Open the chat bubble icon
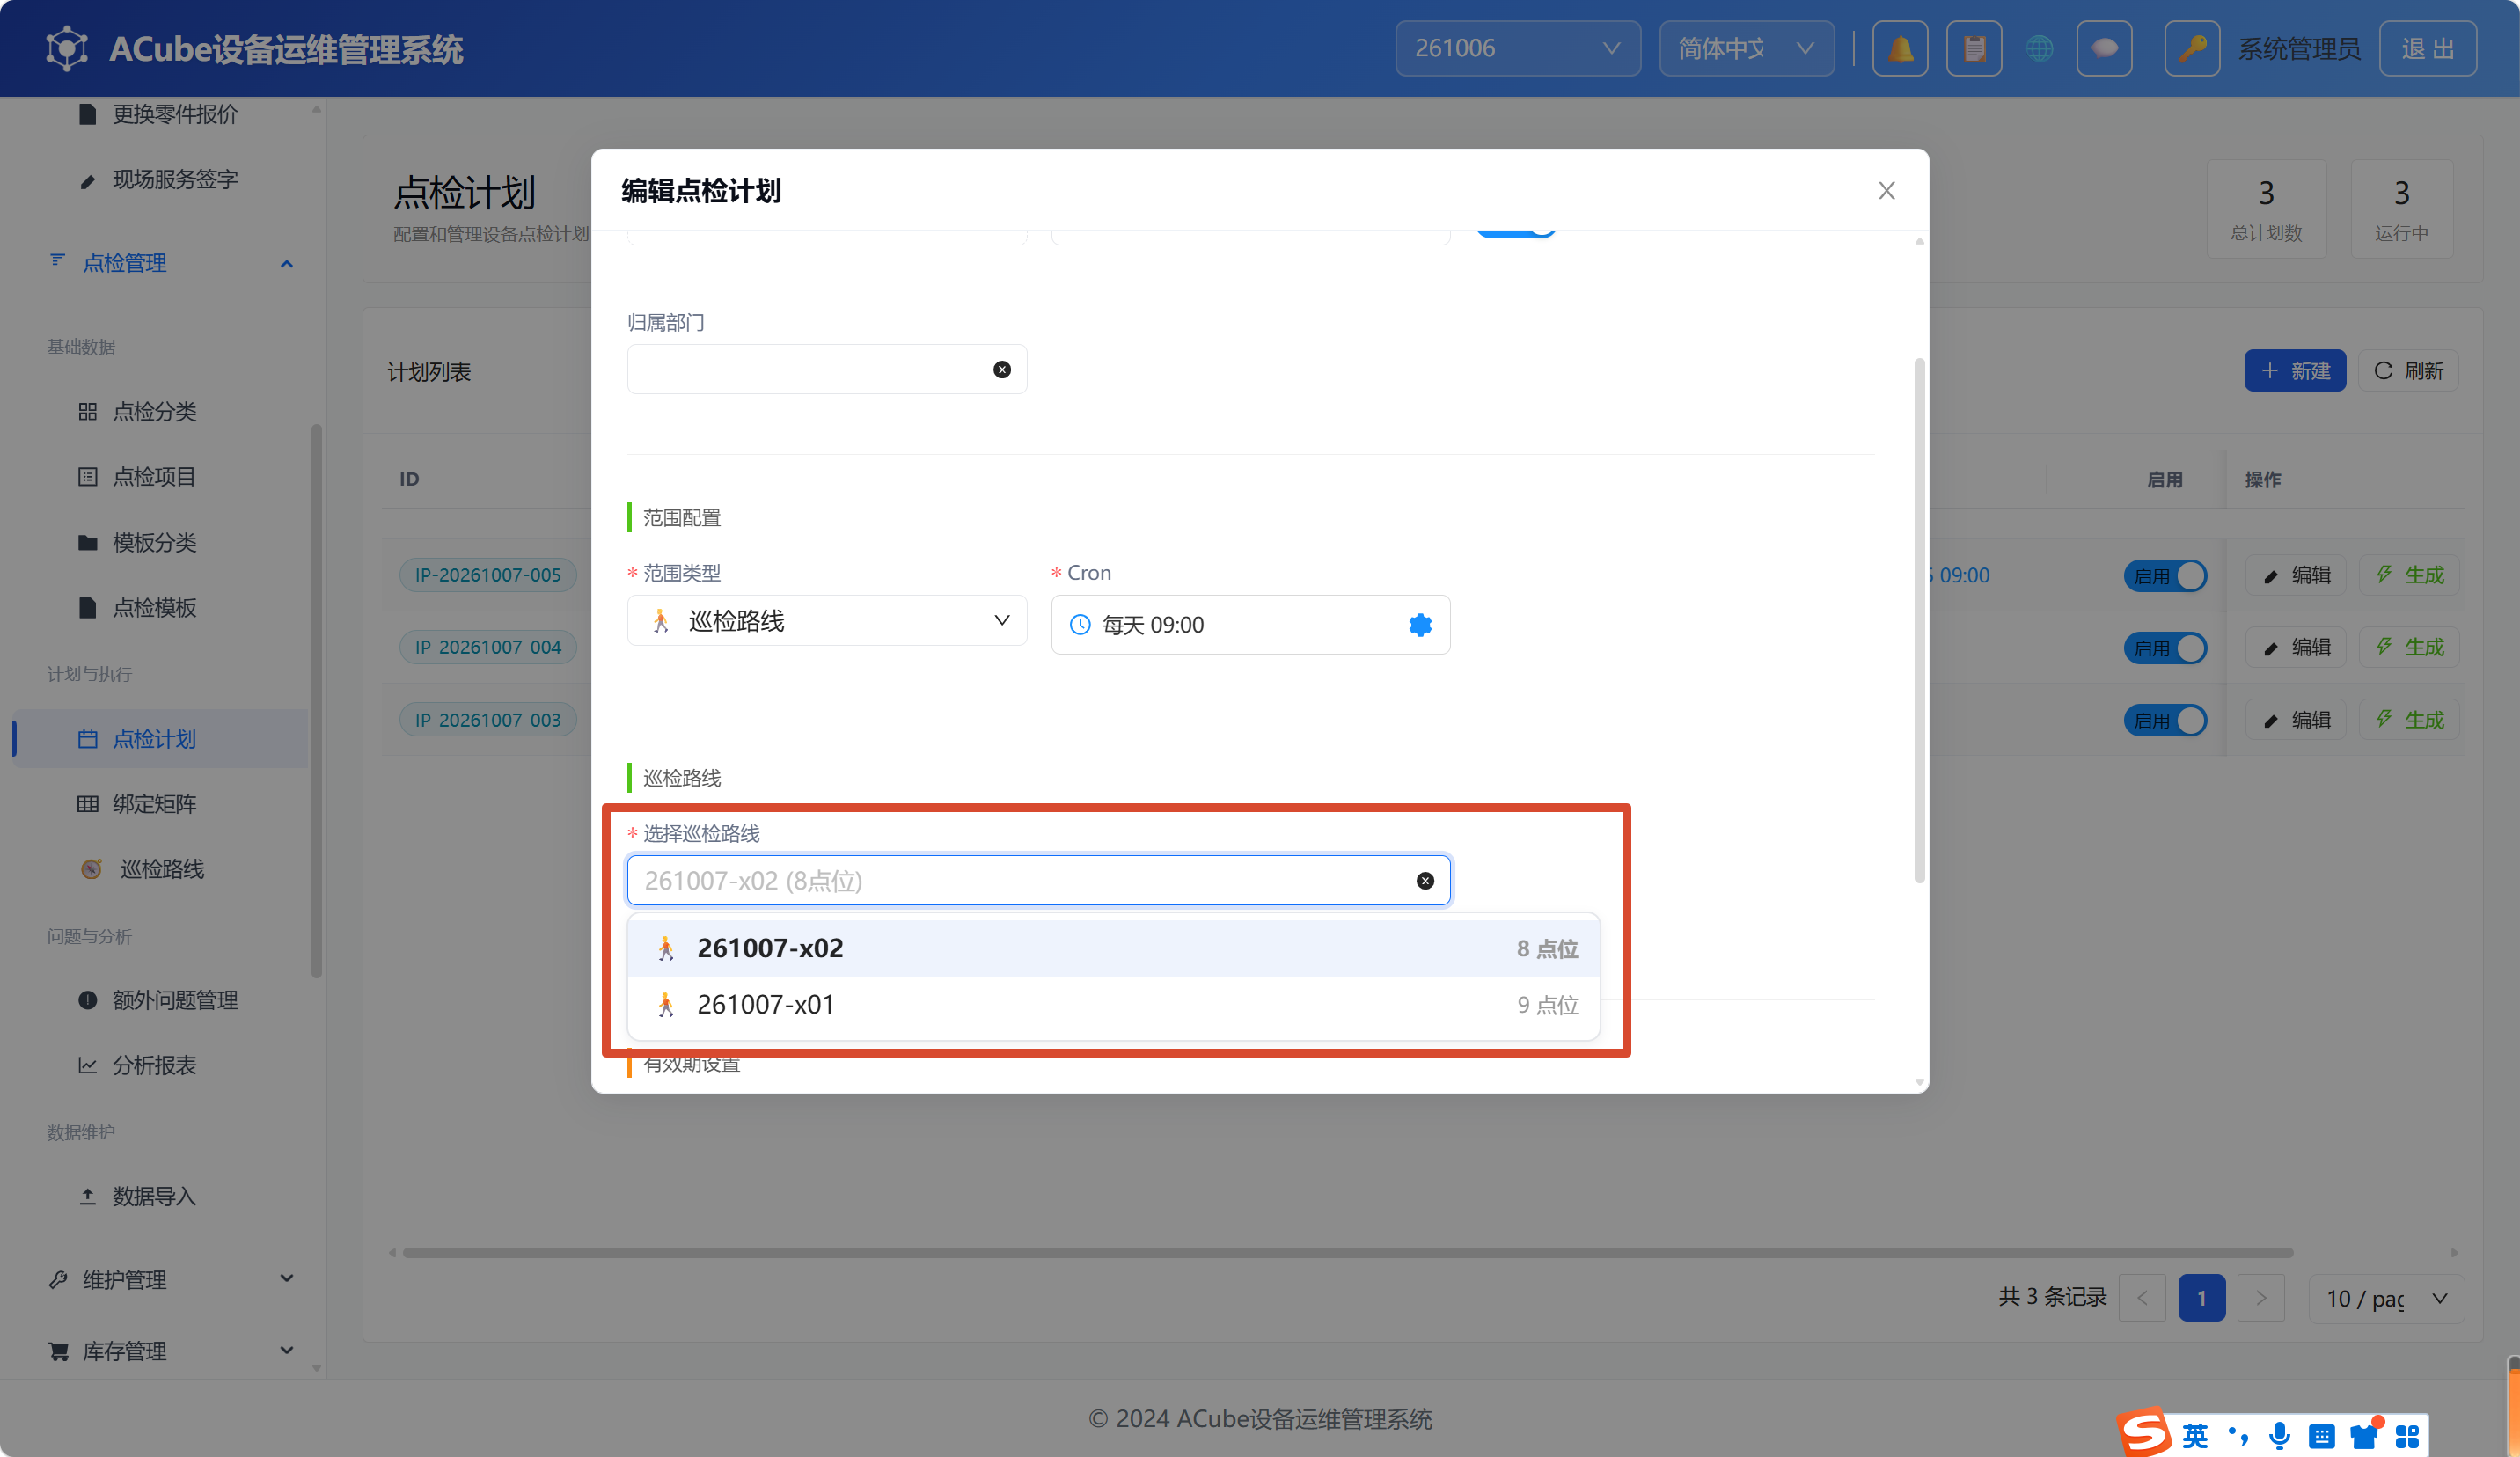The width and height of the screenshot is (2520, 1457). 2104,48
